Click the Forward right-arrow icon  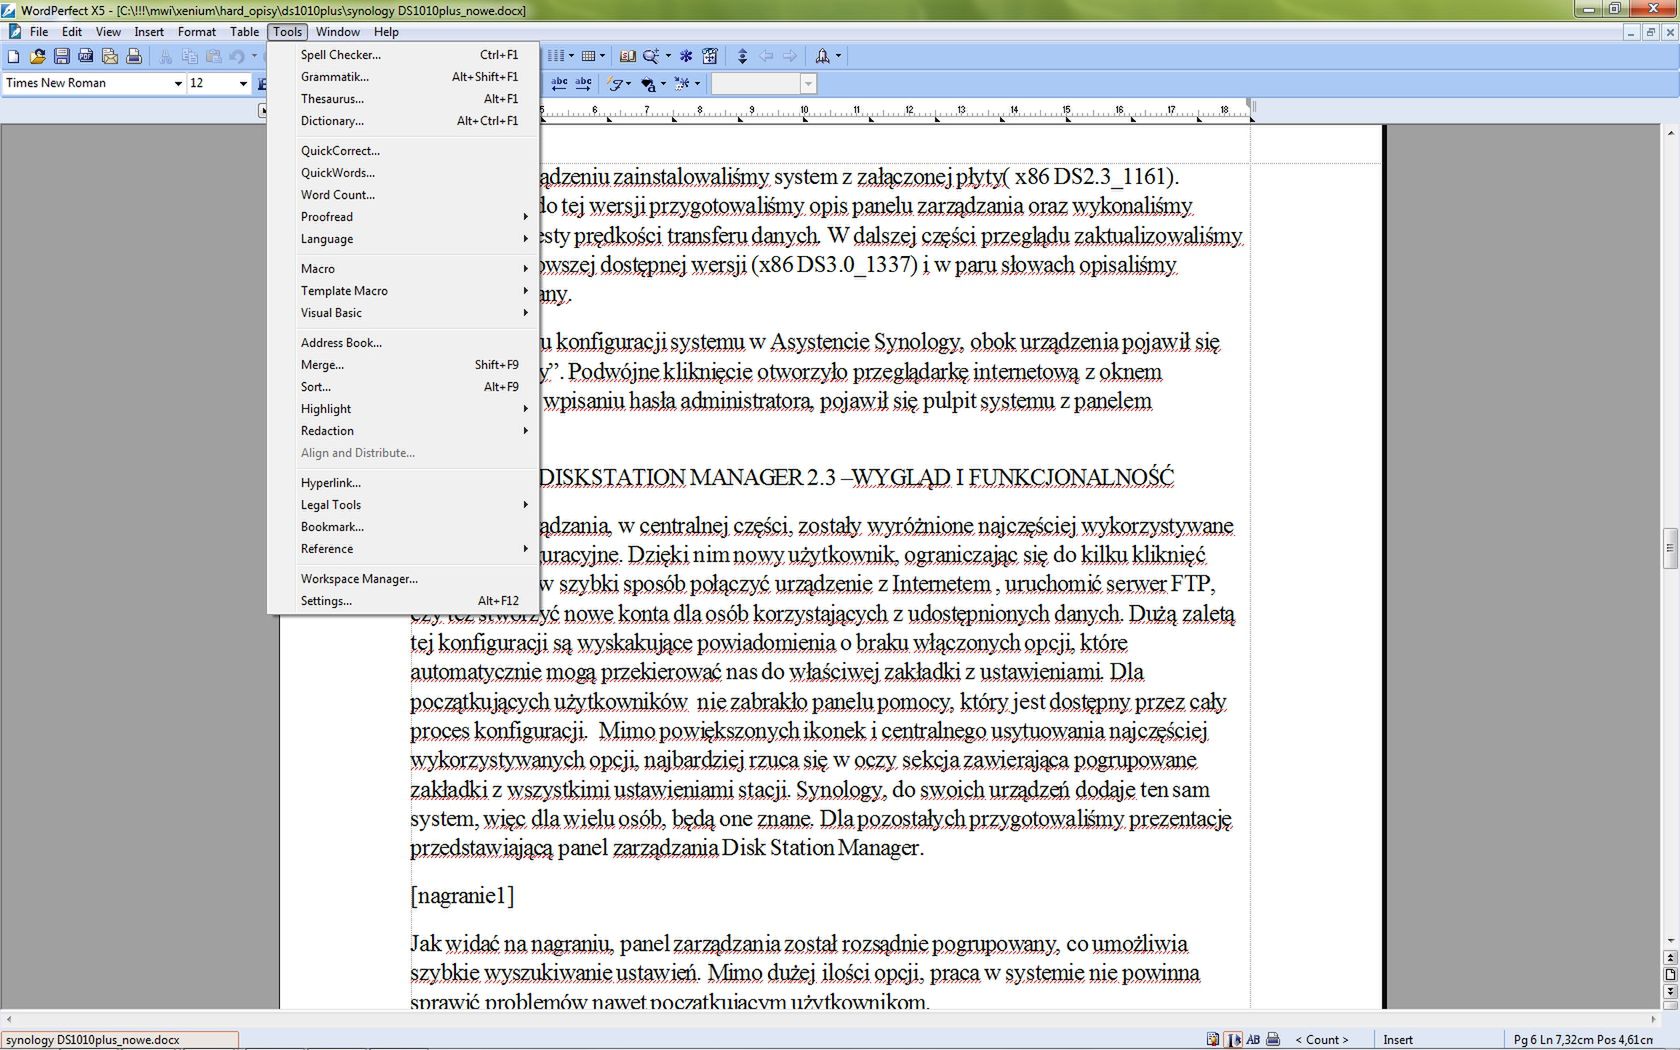click(790, 56)
